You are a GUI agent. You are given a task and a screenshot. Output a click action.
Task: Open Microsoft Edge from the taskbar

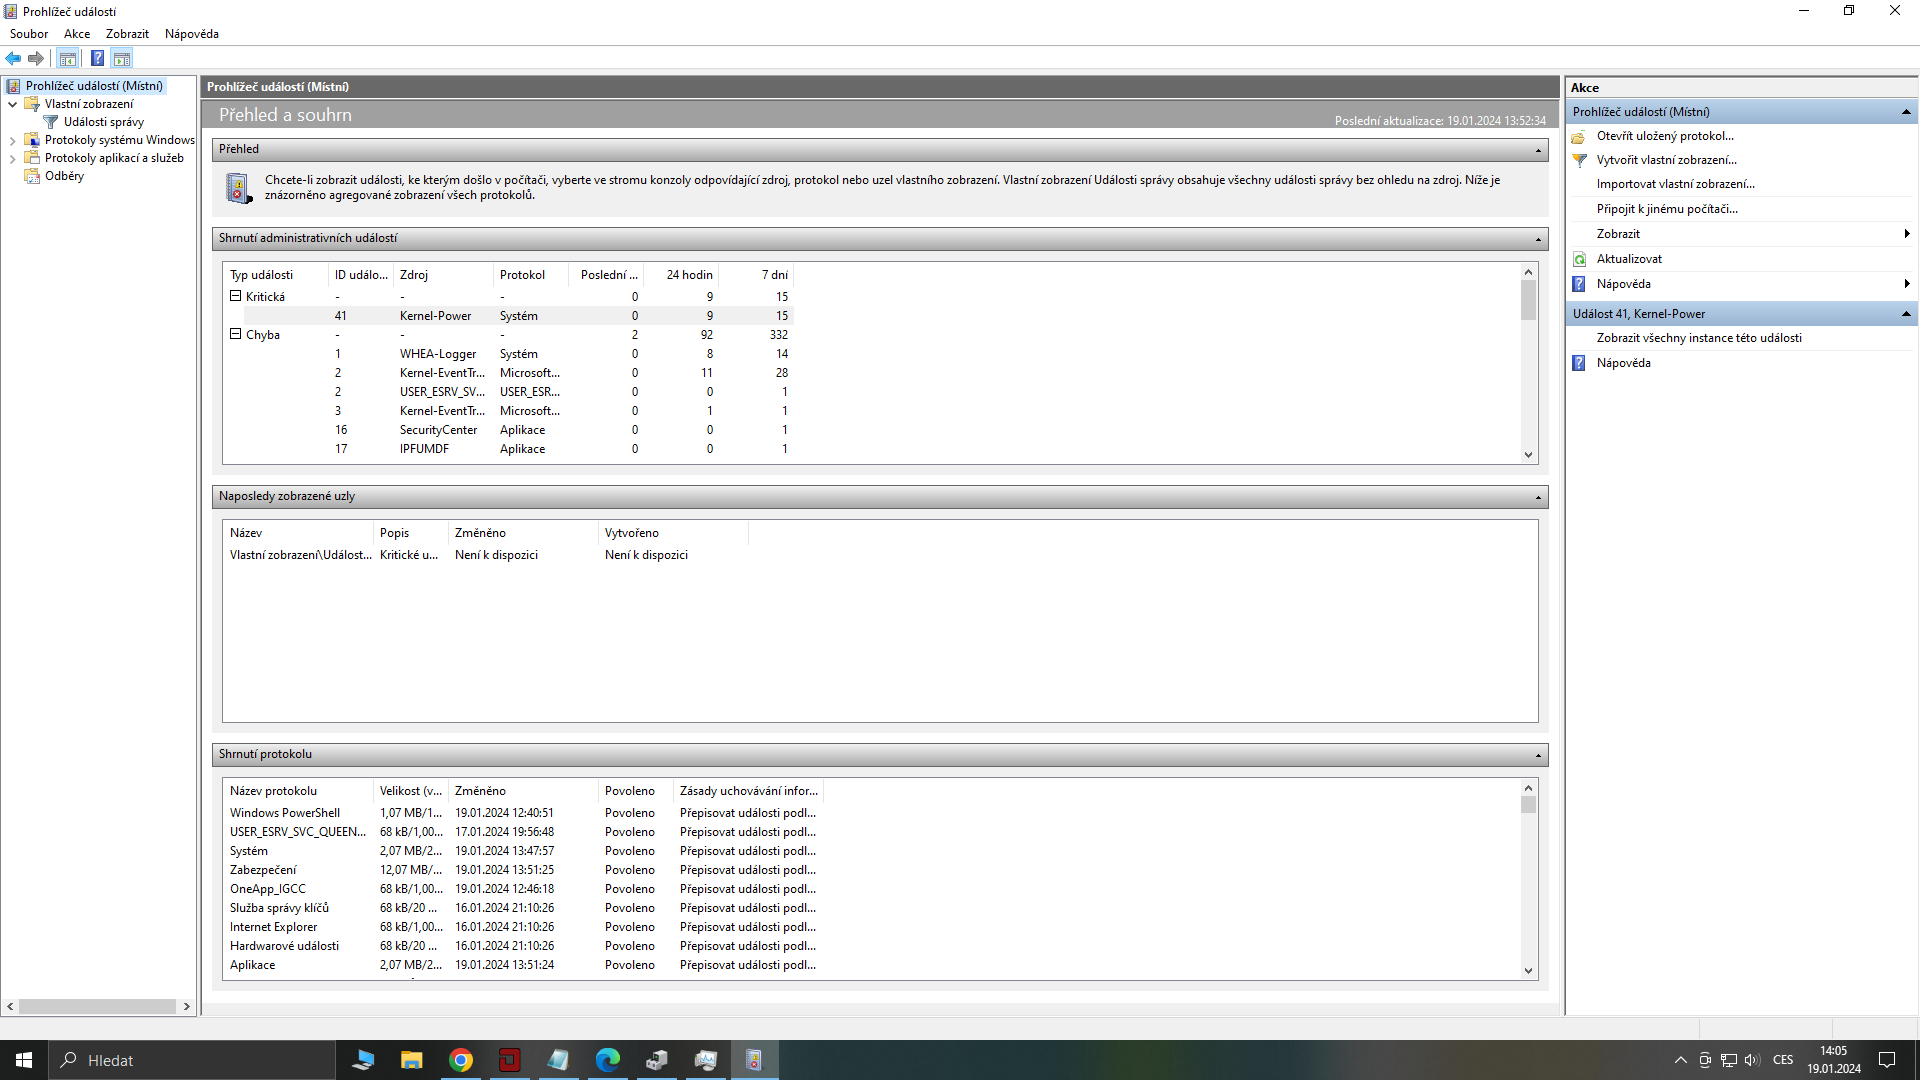click(x=607, y=1060)
